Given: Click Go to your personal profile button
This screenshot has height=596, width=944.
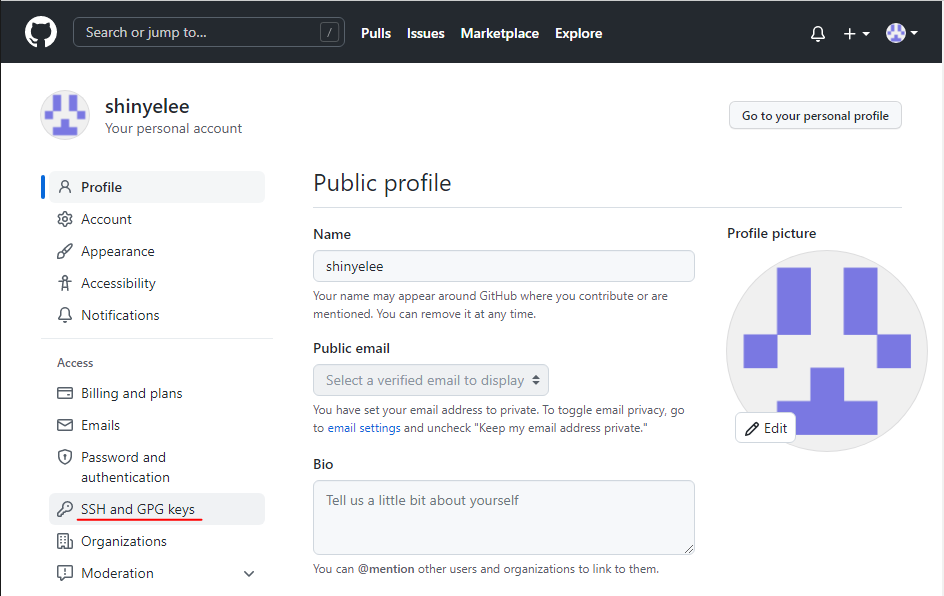Looking at the screenshot, I should (x=815, y=116).
